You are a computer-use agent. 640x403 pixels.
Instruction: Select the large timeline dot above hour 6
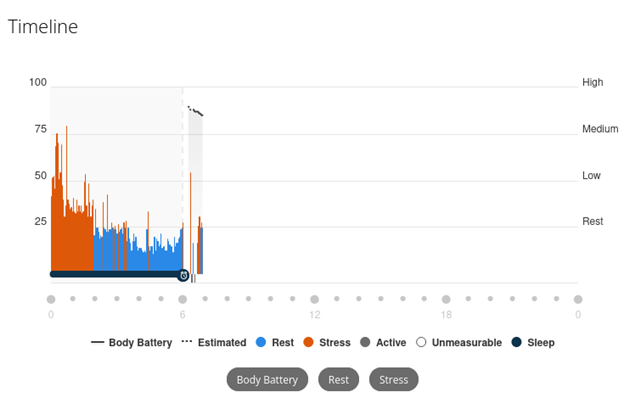point(182,299)
